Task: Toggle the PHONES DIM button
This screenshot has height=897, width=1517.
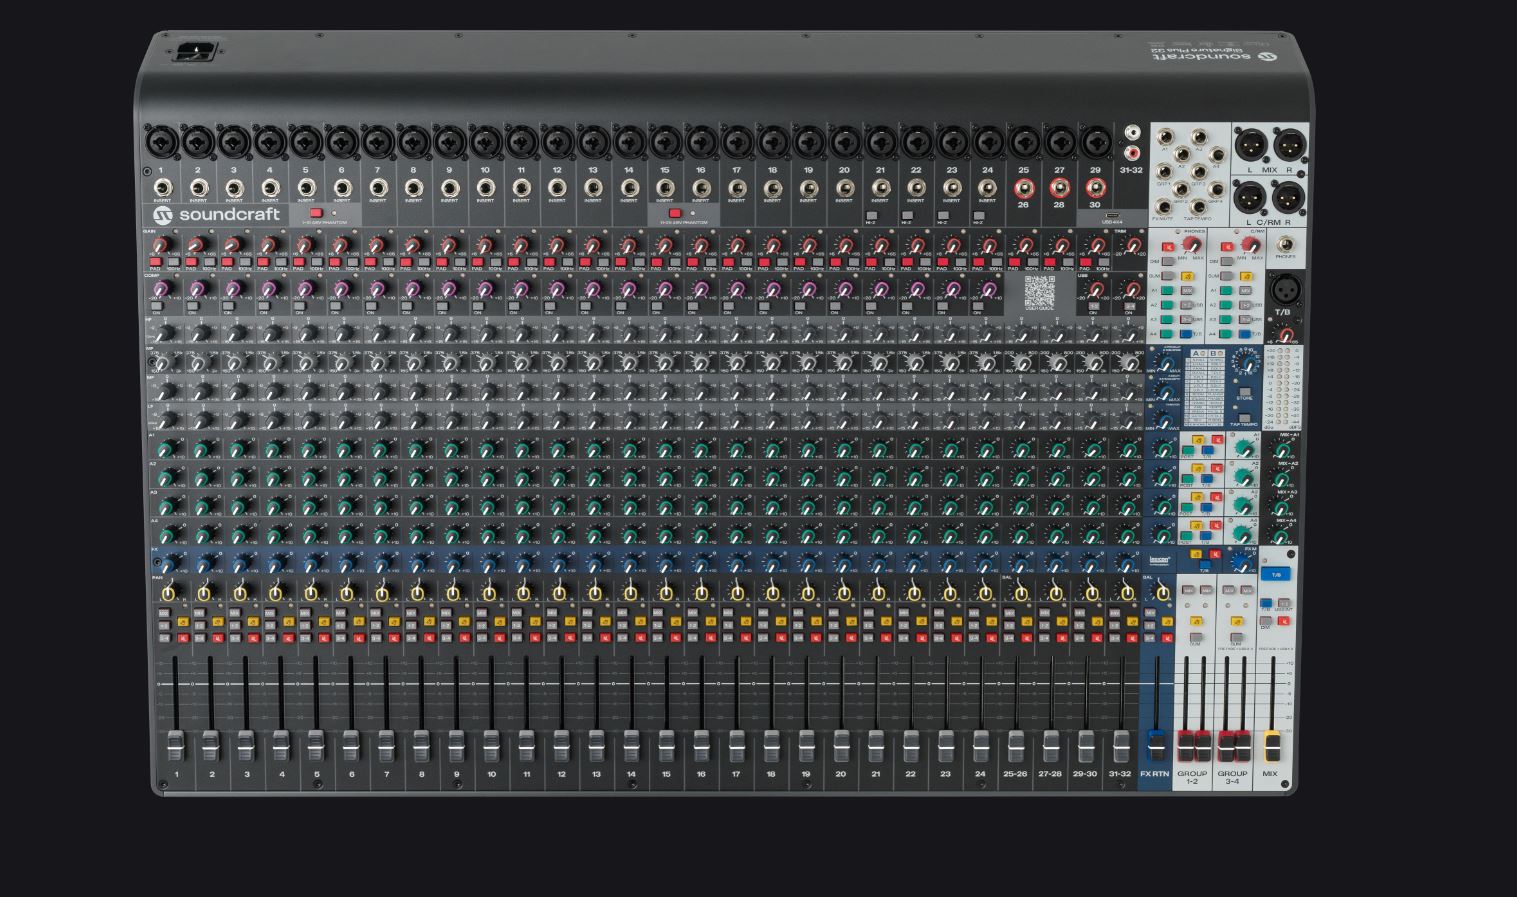Action: click(1168, 261)
